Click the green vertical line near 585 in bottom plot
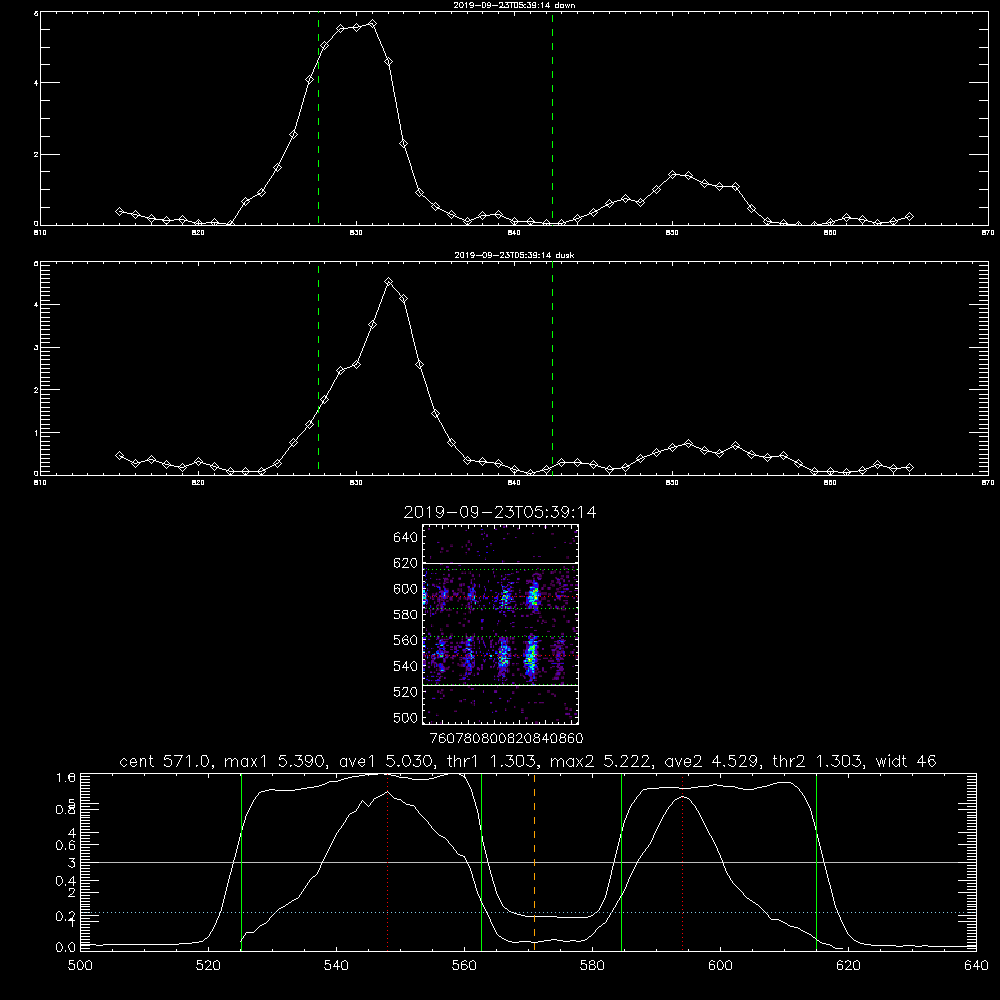Viewport: 1000px width, 1000px height. (x=622, y=862)
